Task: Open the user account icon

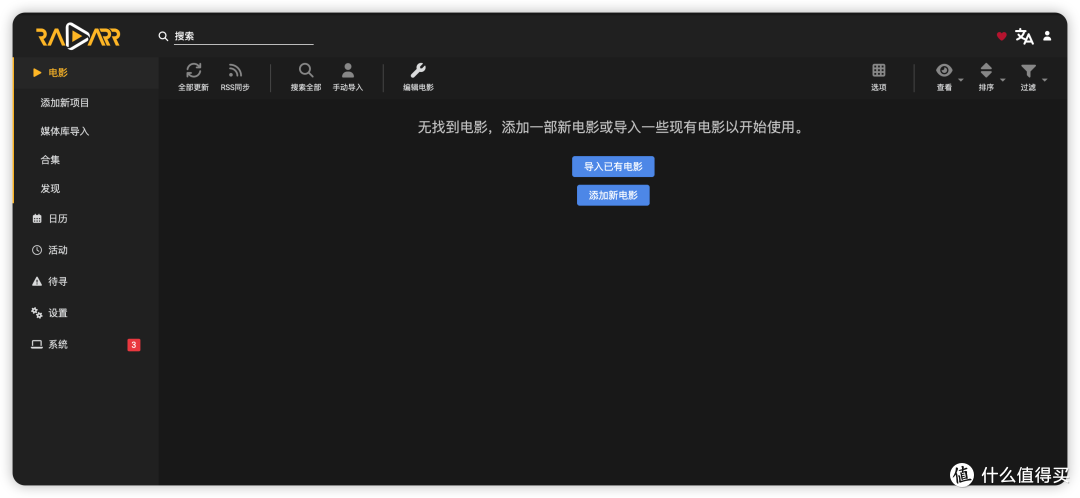Action: 1047,36
